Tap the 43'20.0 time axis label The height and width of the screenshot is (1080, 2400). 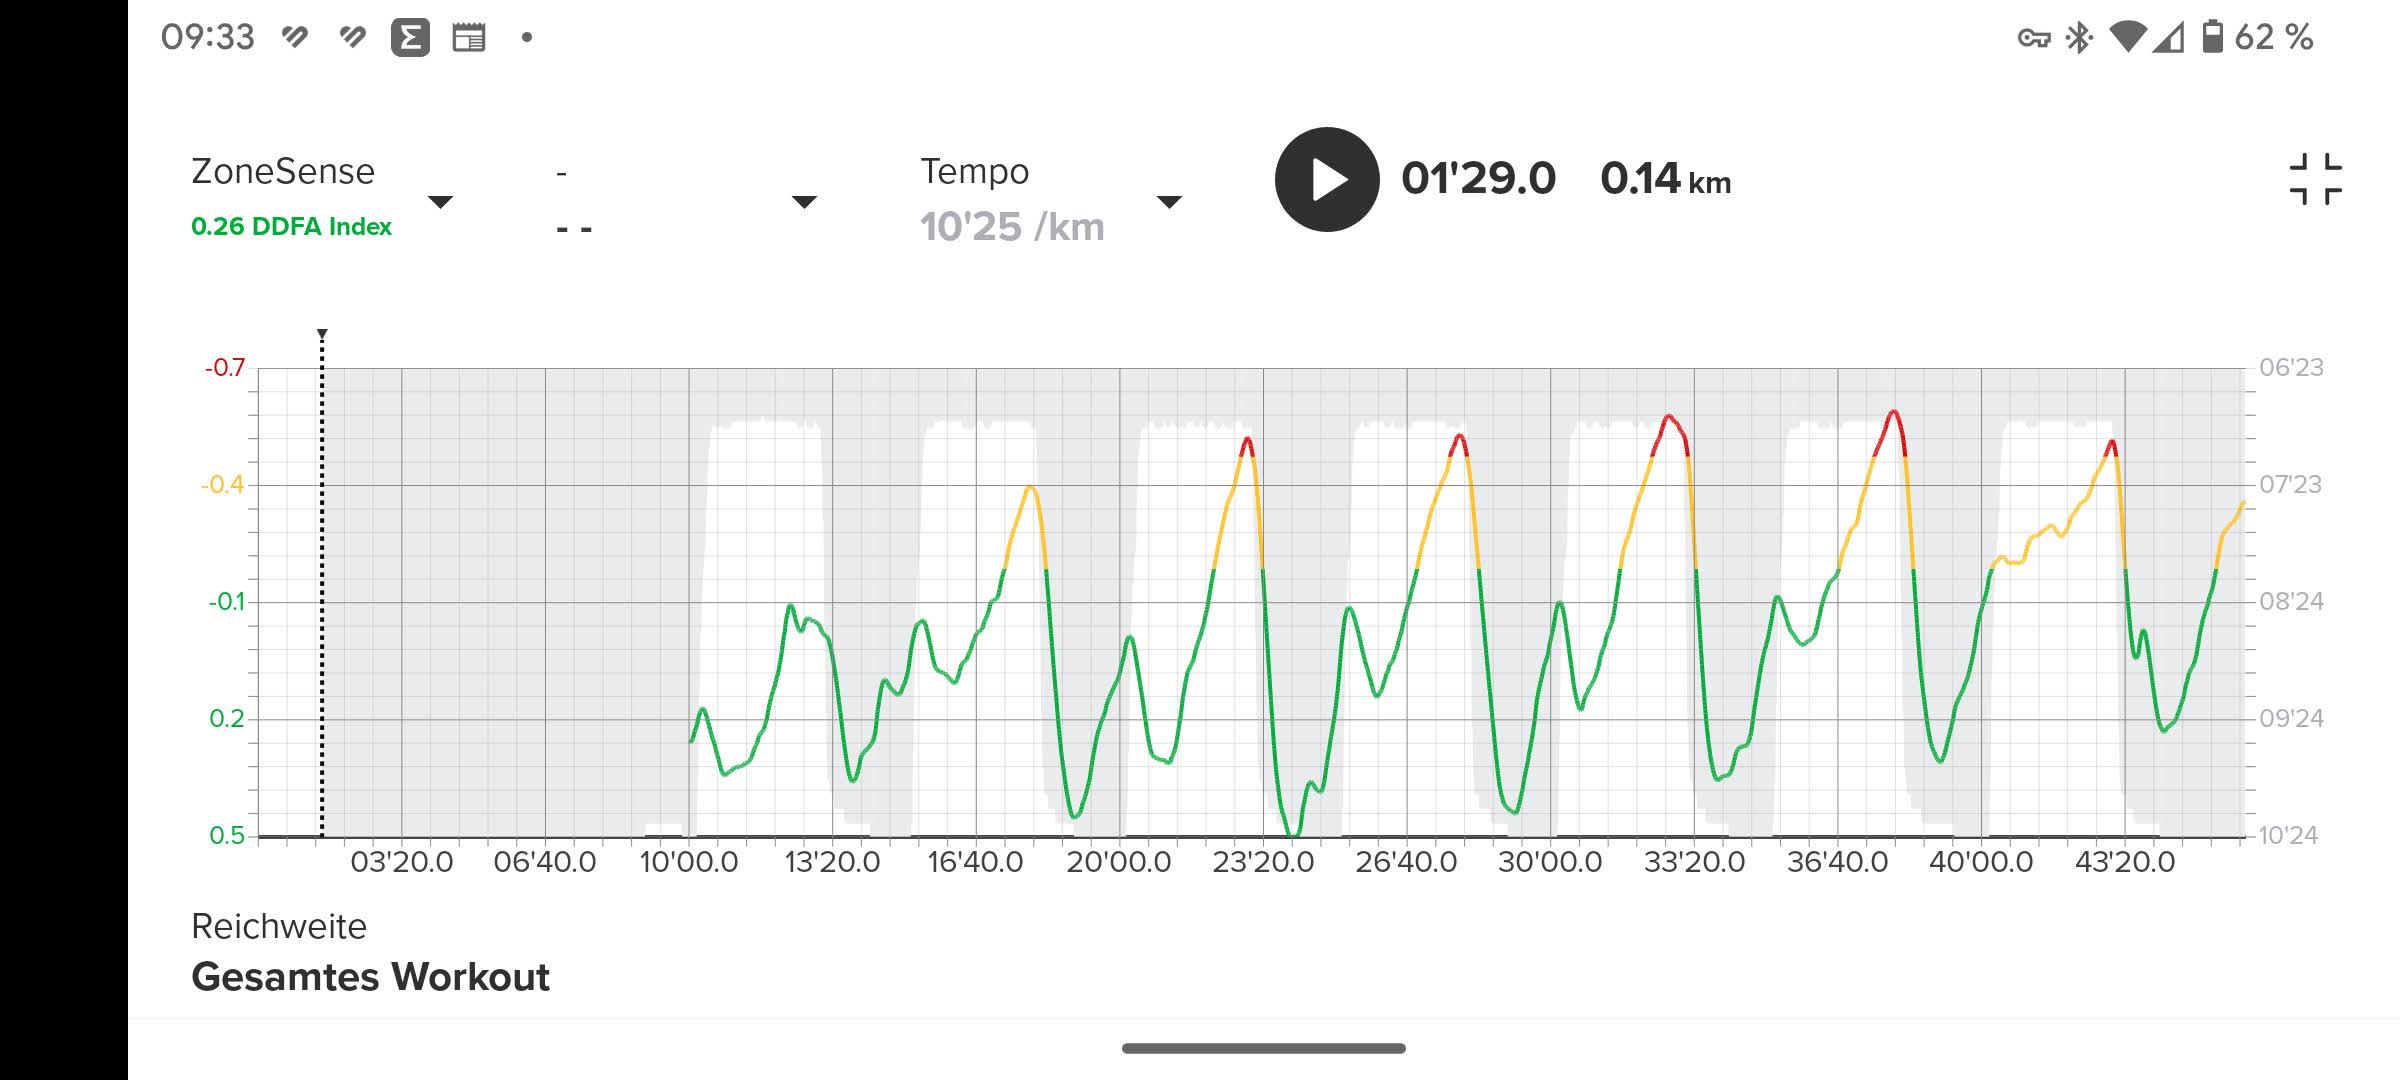coord(2125,862)
